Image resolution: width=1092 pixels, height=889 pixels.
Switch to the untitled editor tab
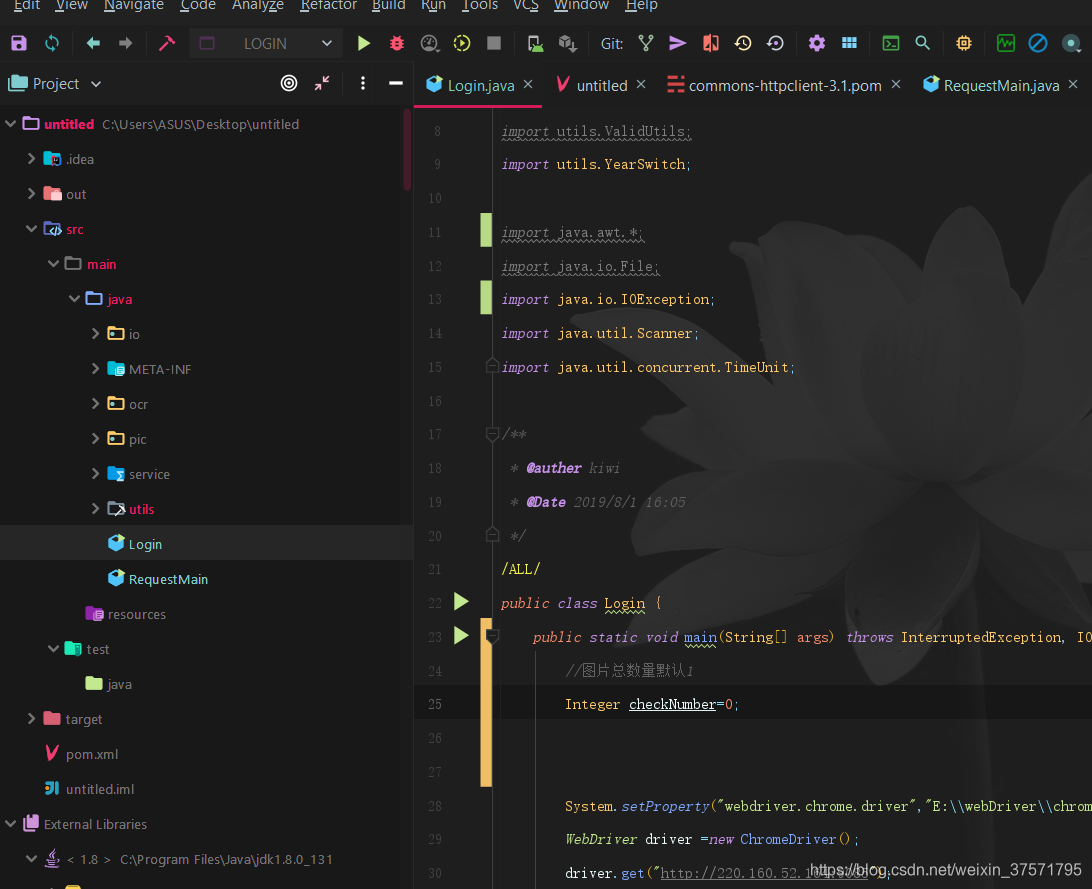[602, 85]
